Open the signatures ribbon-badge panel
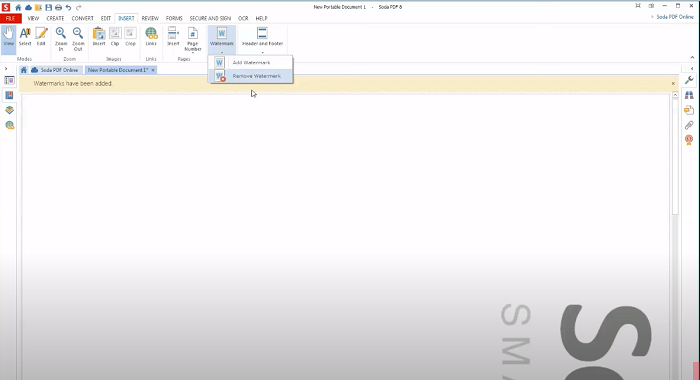 [x=689, y=140]
